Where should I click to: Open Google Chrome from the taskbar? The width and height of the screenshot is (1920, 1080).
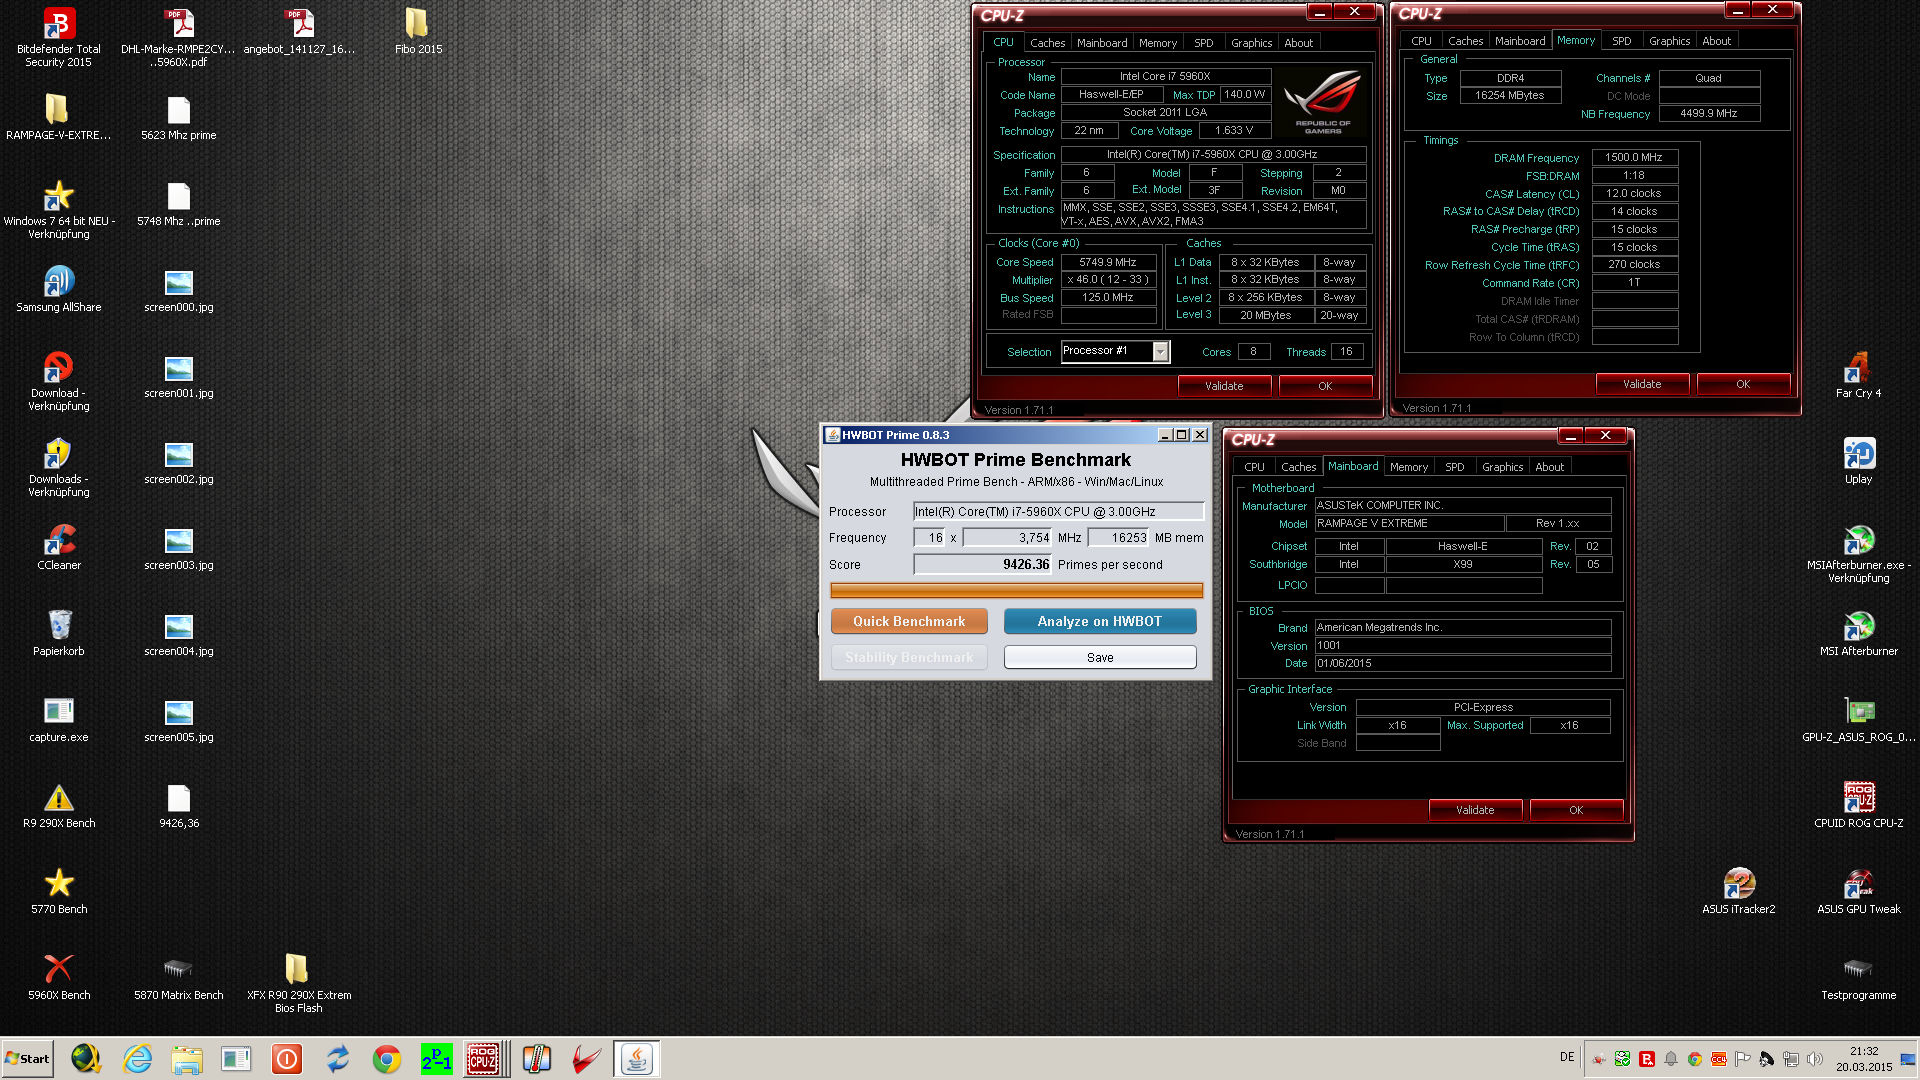pos(387,1058)
